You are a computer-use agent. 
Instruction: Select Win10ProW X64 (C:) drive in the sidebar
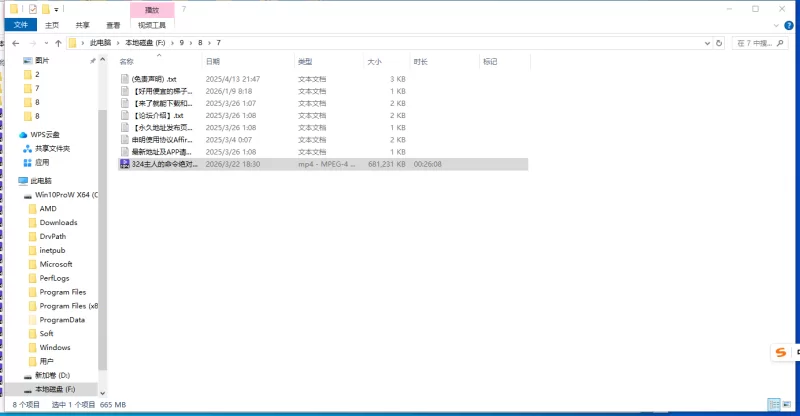pyautogui.click(x=66, y=195)
